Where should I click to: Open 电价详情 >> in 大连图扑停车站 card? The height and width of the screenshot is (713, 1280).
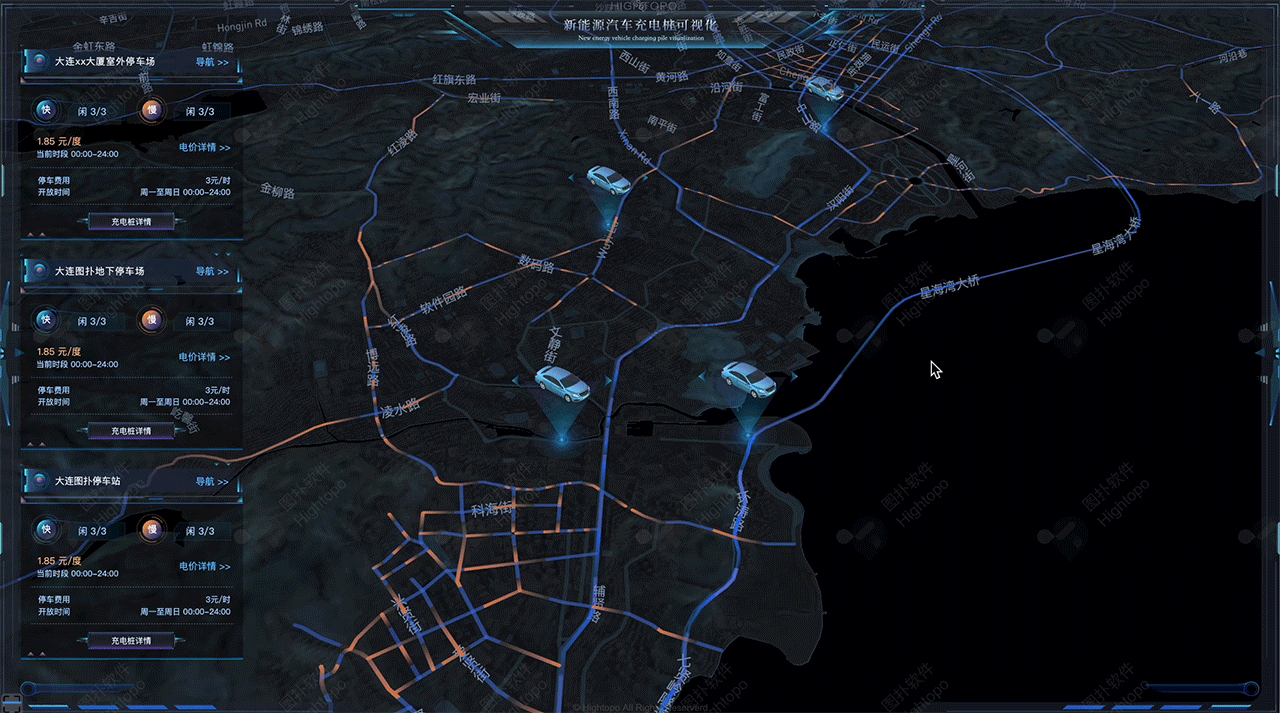tap(204, 567)
